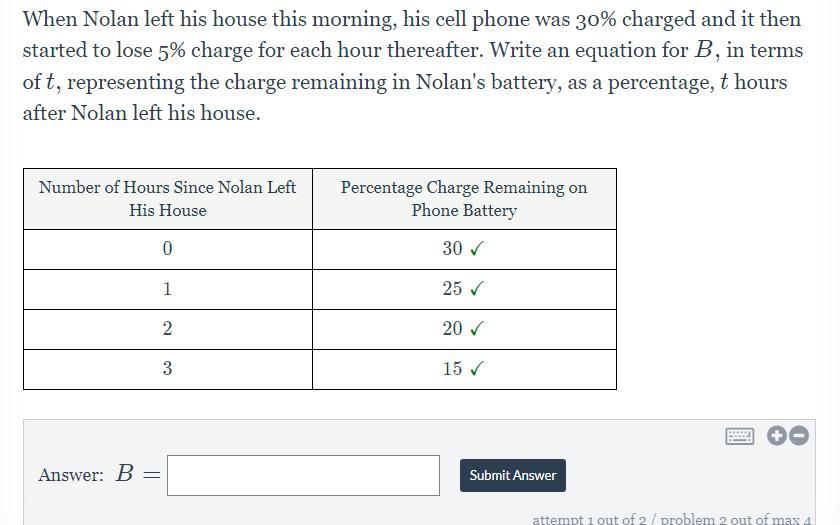
Task: Click the green checkmark beside 20
Action: coord(476,328)
